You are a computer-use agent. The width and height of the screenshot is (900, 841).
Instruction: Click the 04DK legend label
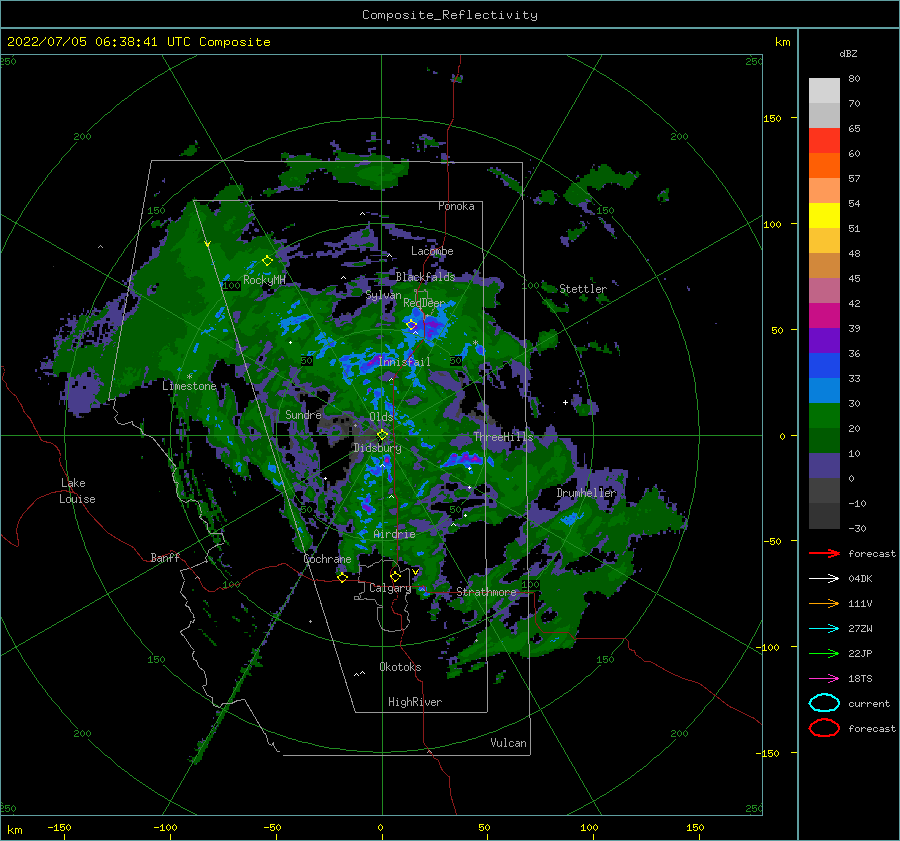(x=860, y=579)
